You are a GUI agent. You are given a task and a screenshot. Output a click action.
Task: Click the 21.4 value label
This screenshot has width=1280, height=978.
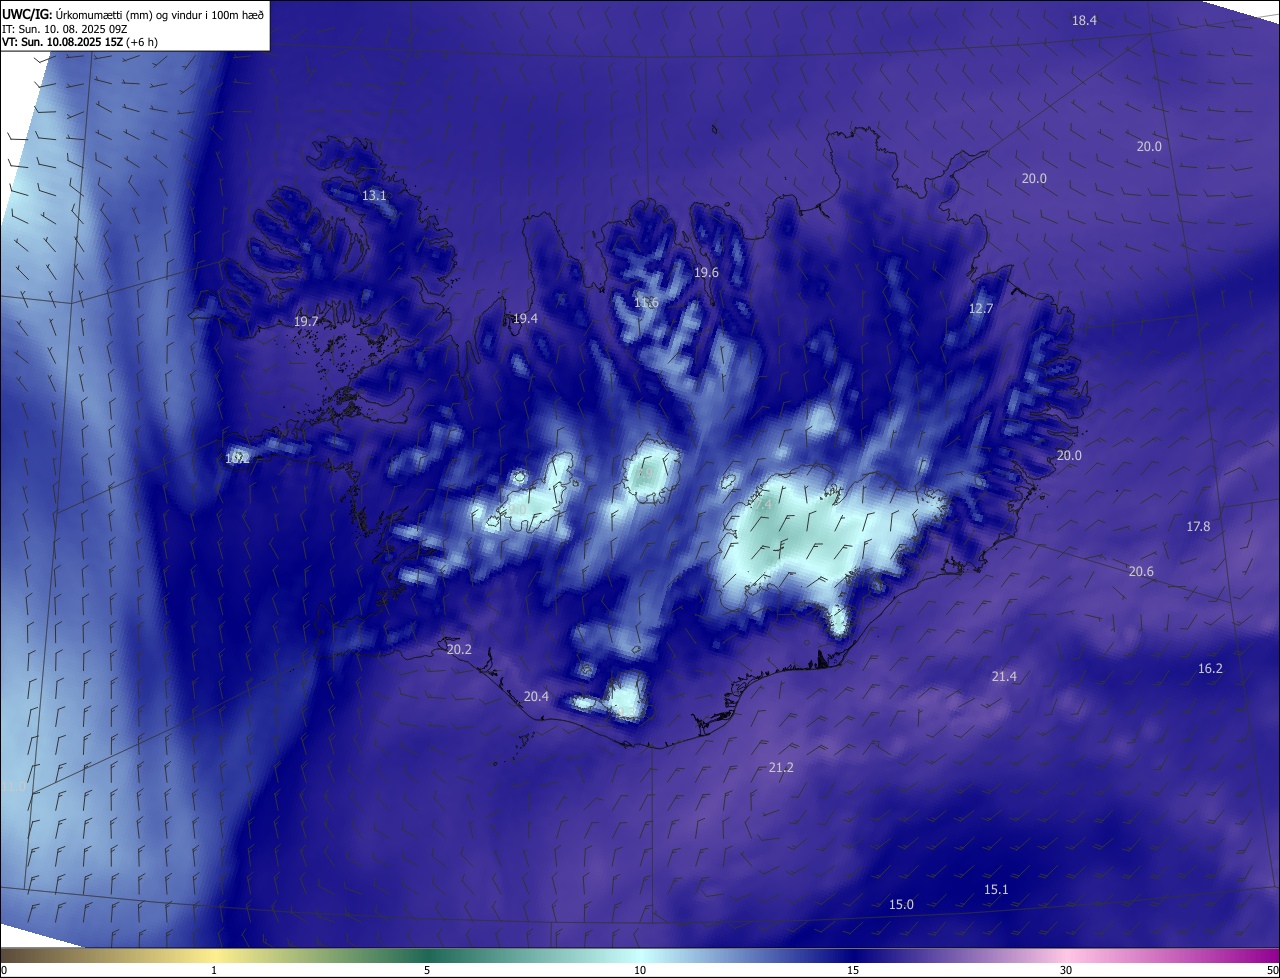(x=1004, y=677)
